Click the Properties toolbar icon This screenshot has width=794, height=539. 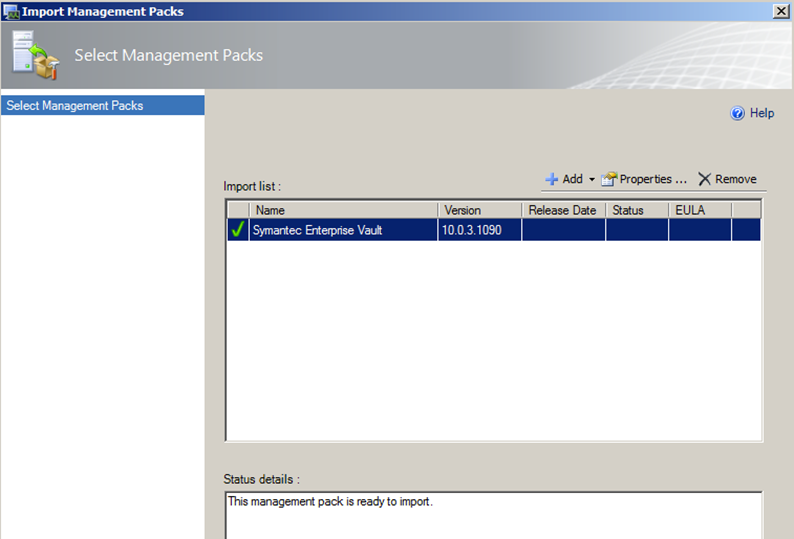tap(609, 179)
